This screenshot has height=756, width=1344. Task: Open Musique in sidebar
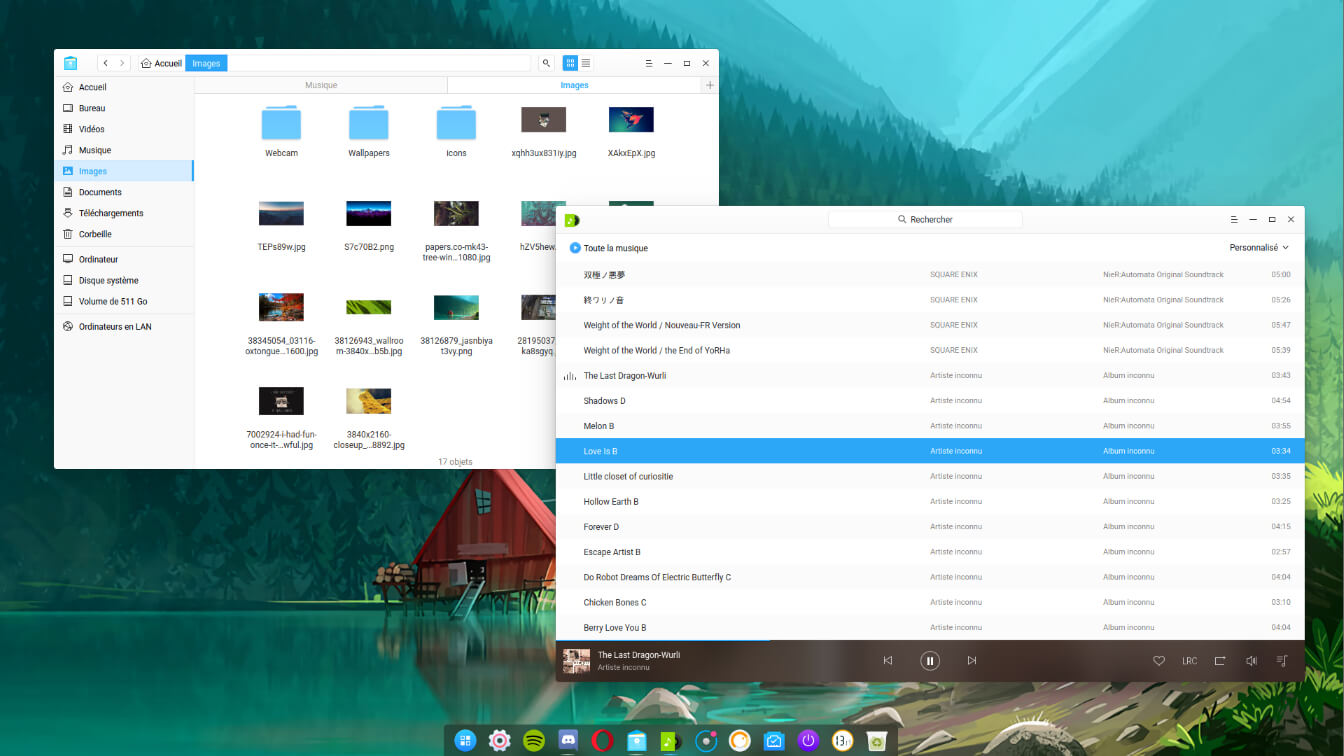pyautogui.click(x=124, y=150)
